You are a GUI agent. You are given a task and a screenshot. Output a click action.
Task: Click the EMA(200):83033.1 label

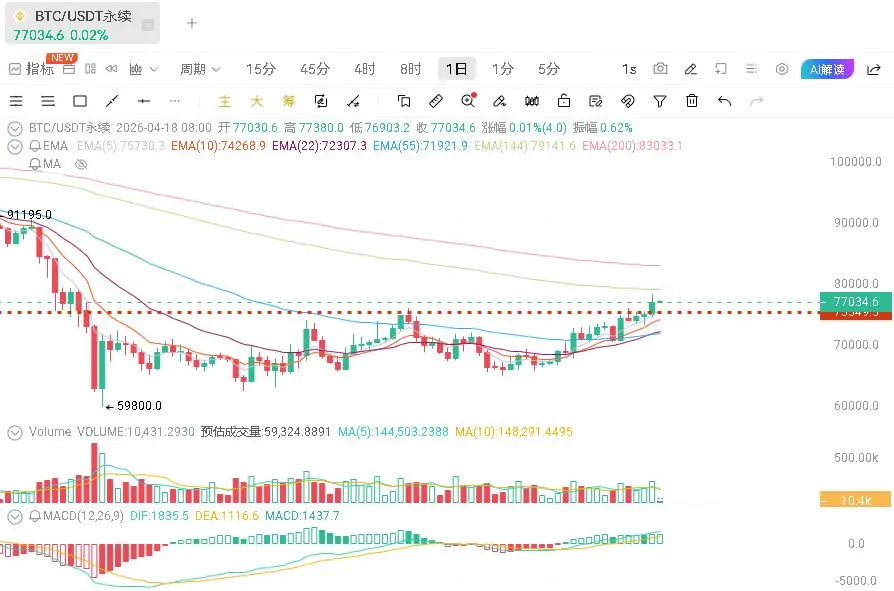coord(632,146)
